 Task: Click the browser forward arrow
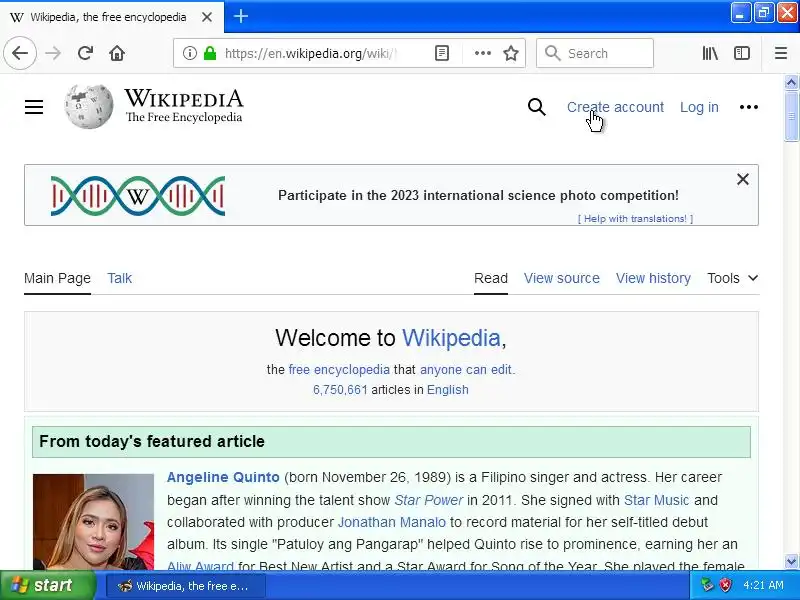point(53,53)
